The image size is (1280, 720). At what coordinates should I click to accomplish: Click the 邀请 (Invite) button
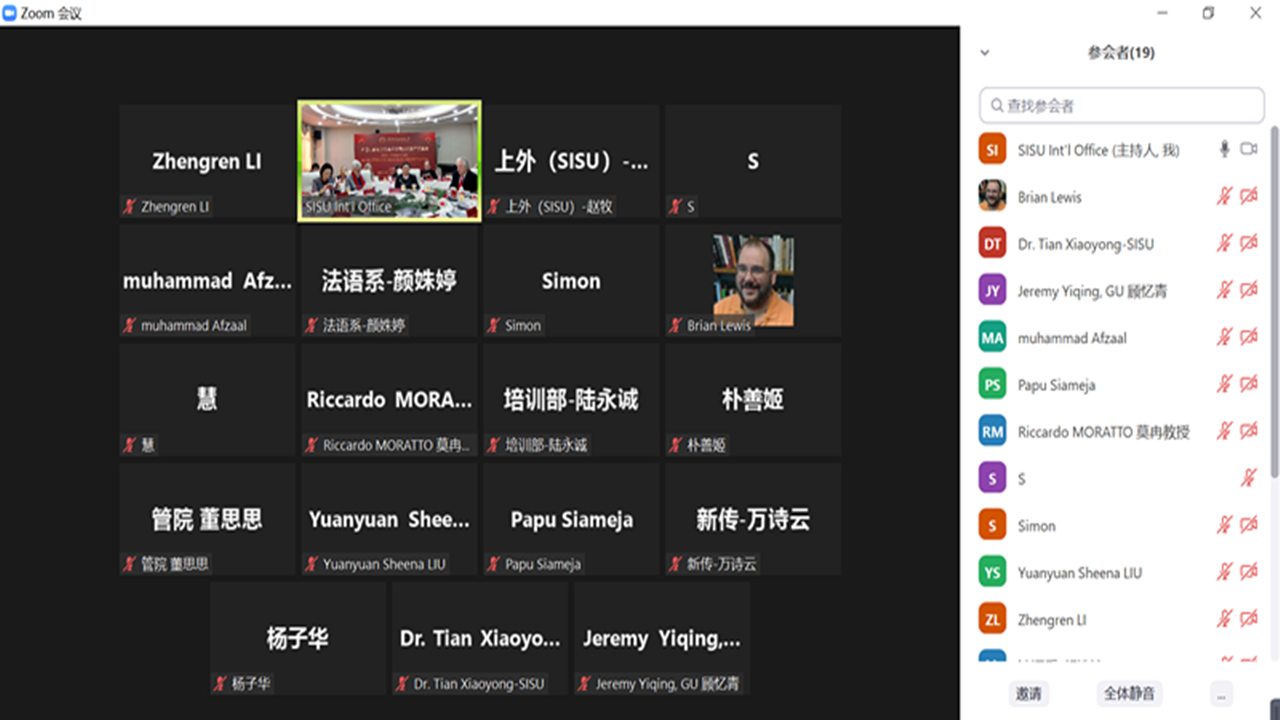(1028, 694)
